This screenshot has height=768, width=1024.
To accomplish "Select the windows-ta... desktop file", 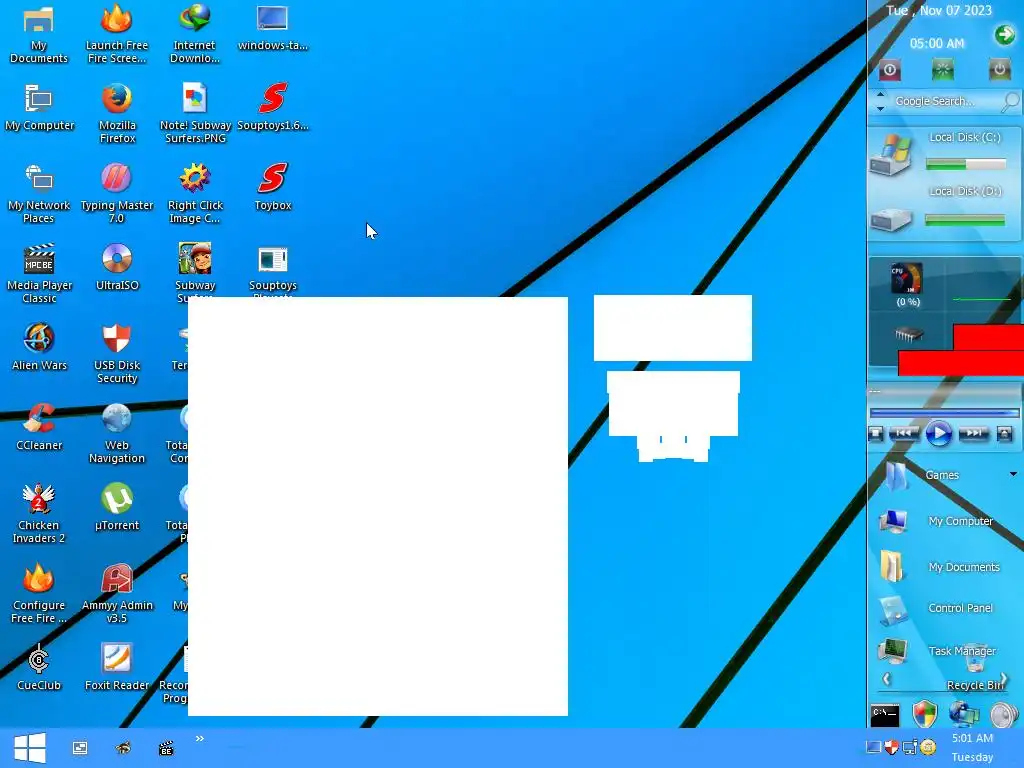I will (272, 28).
